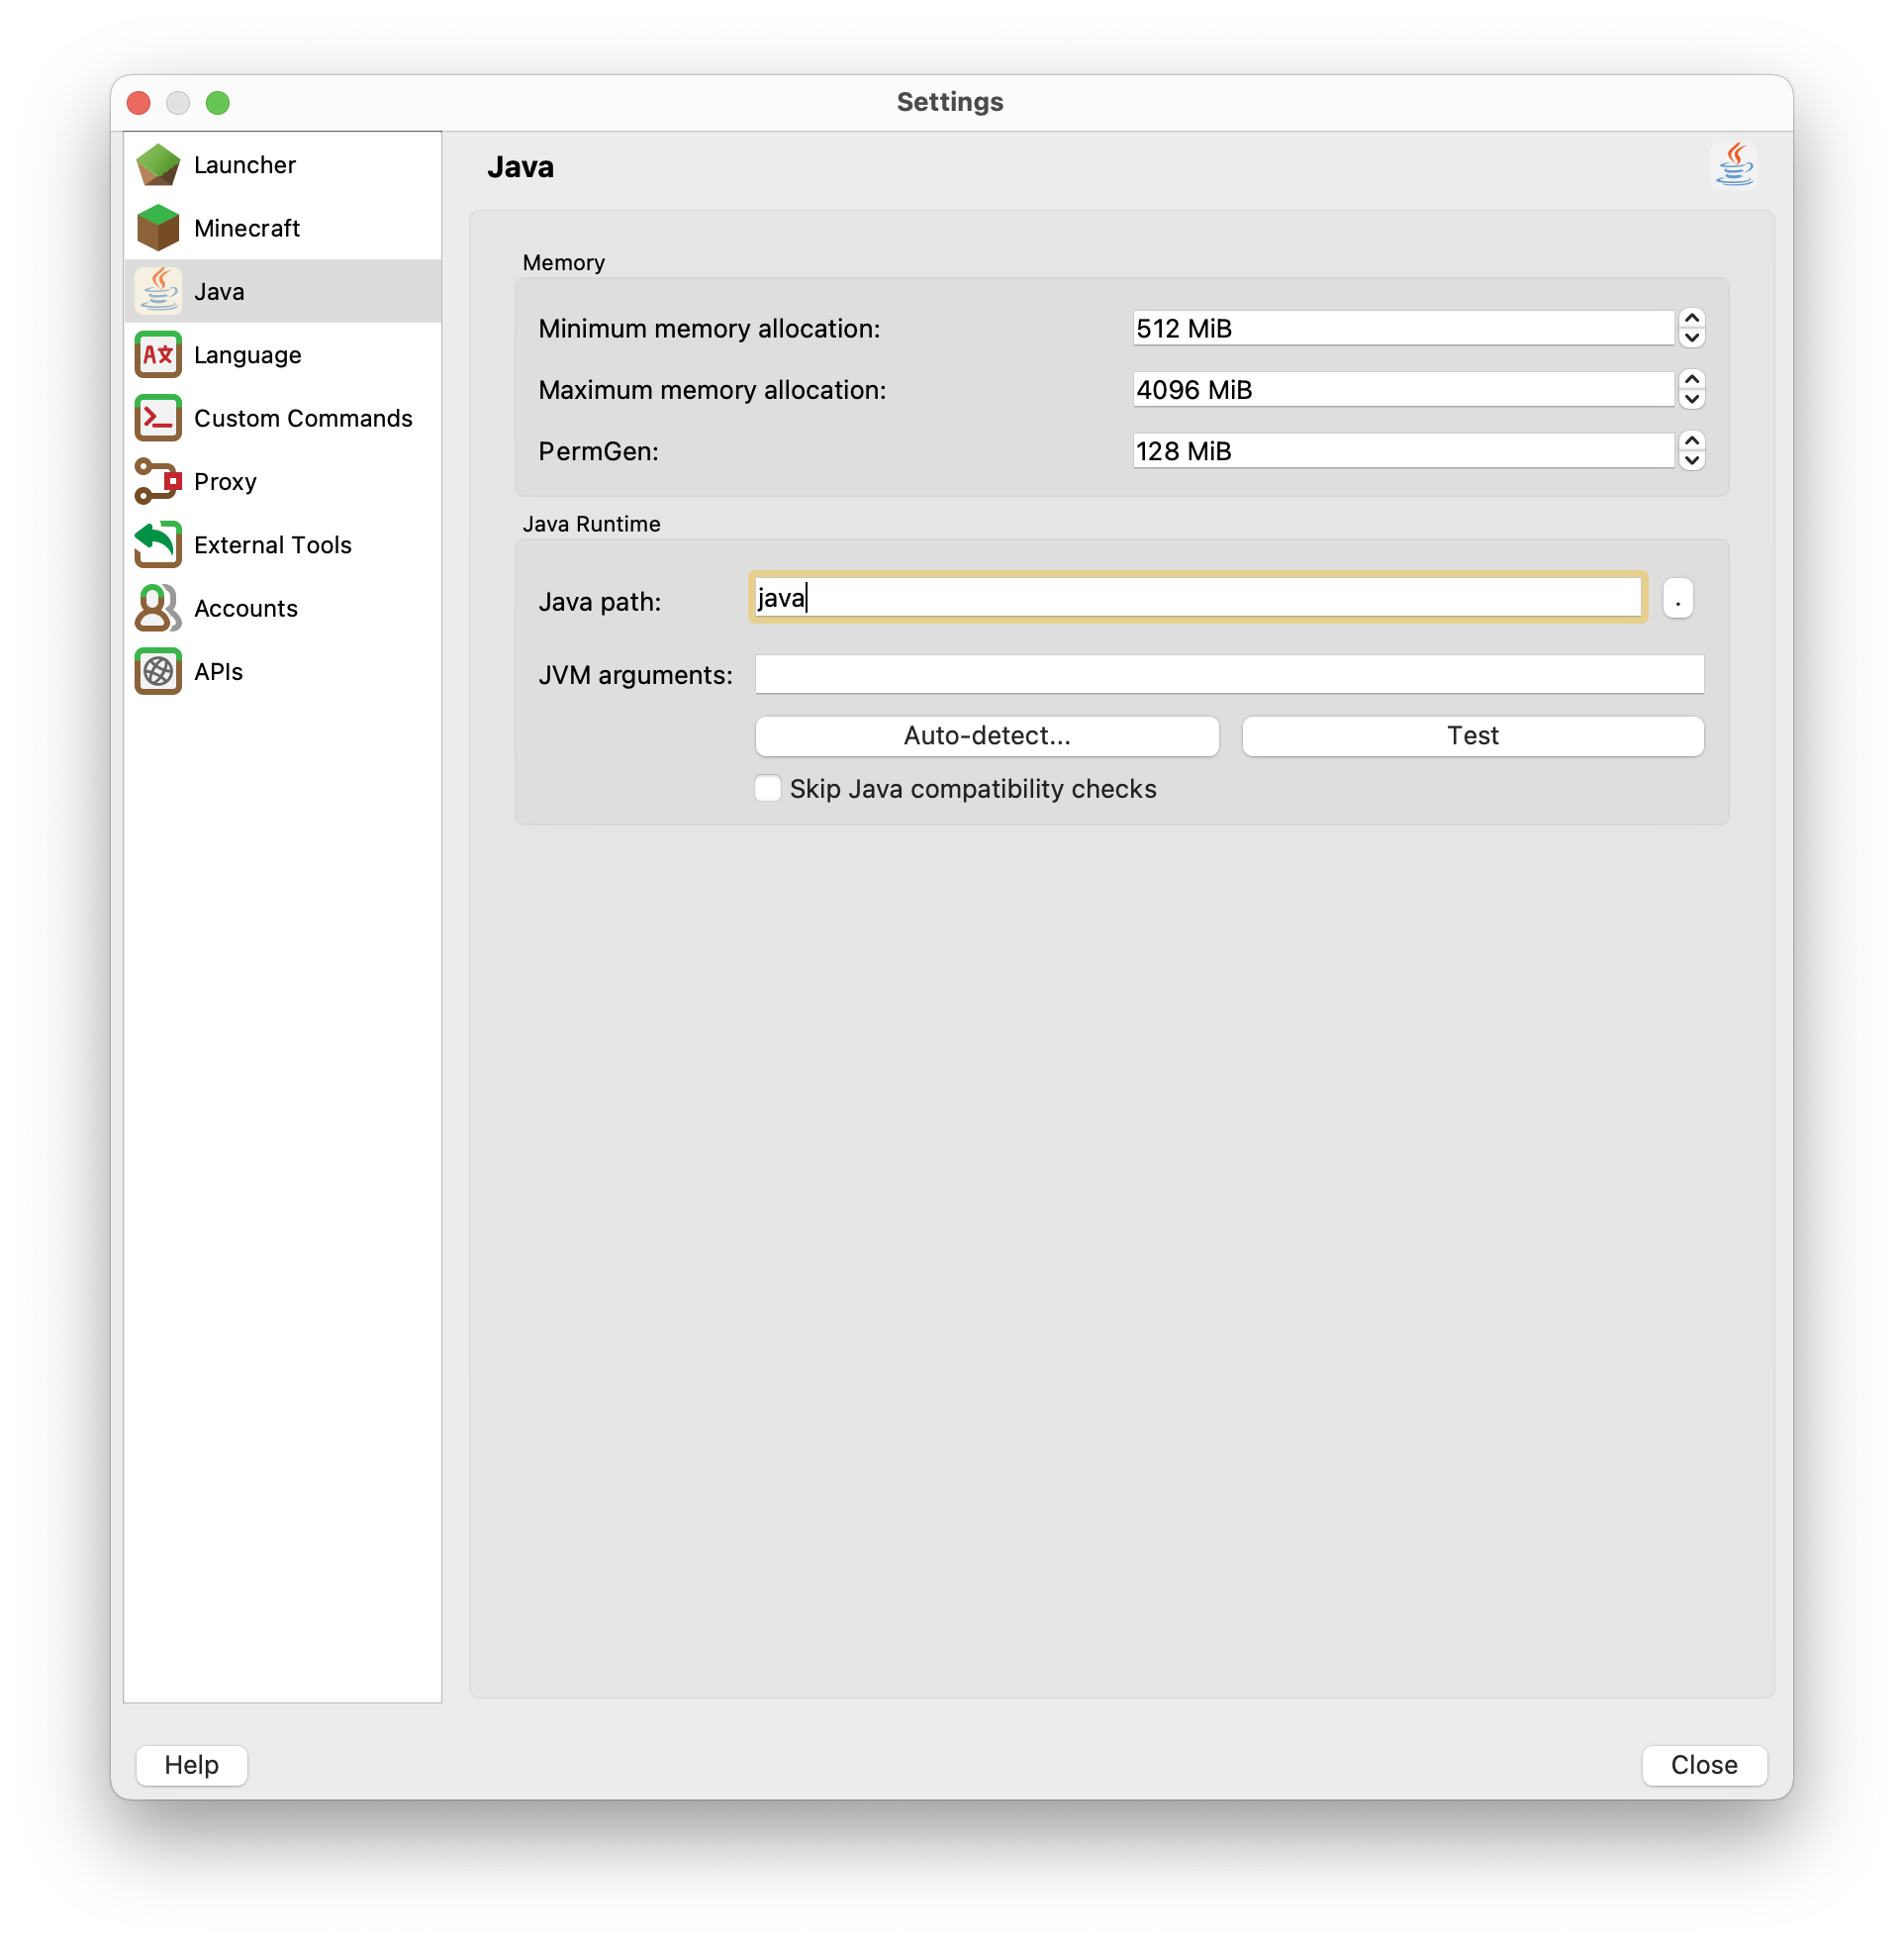Select the Custom Commands terminal icon
Viewport: 1904px width, 1946px height.
pos(158,418)
